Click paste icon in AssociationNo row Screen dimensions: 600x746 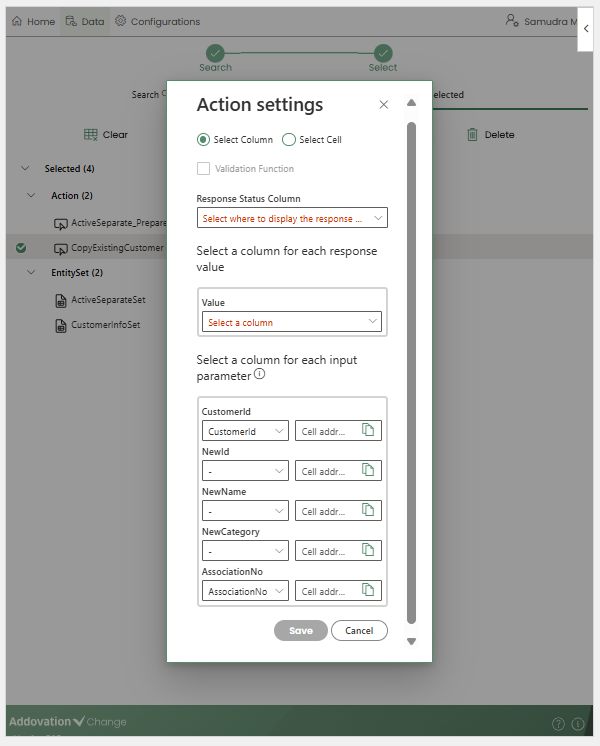[368, 591]
